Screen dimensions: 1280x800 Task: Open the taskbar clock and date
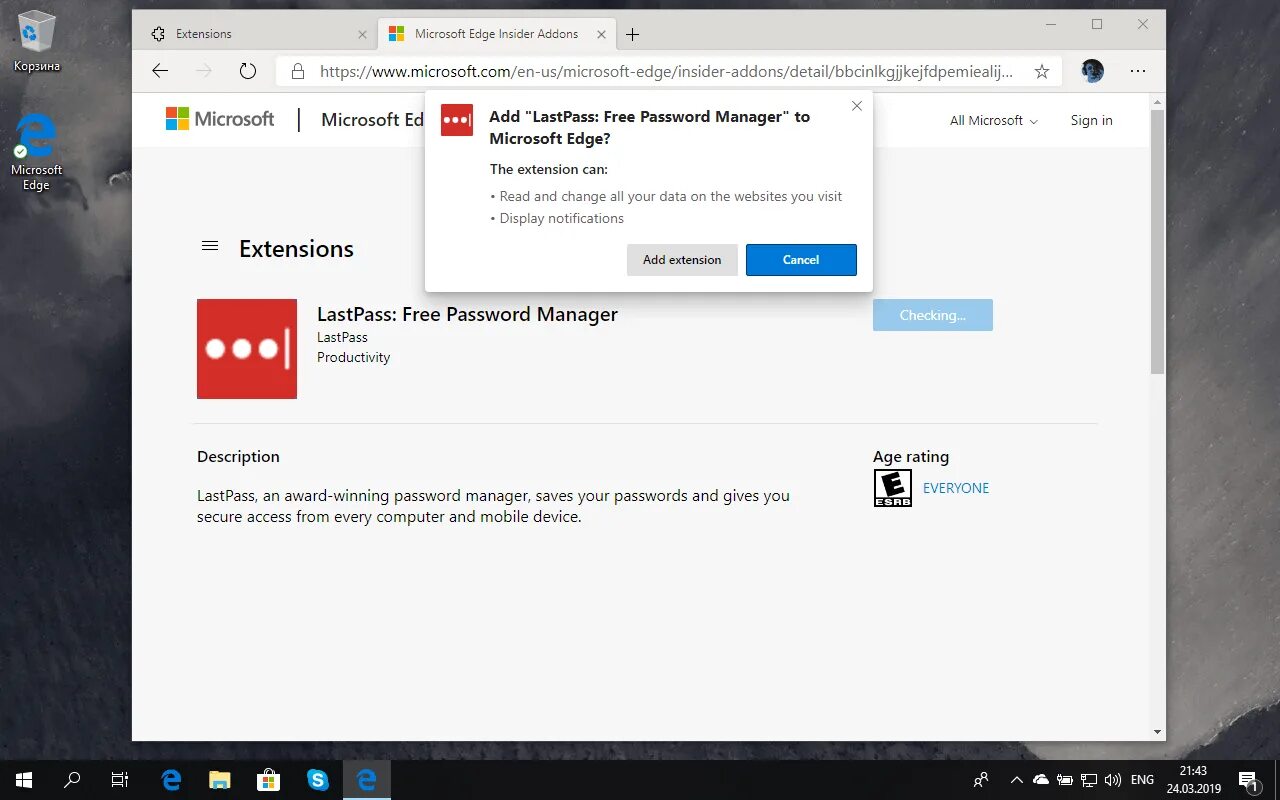click(1193, 780)
